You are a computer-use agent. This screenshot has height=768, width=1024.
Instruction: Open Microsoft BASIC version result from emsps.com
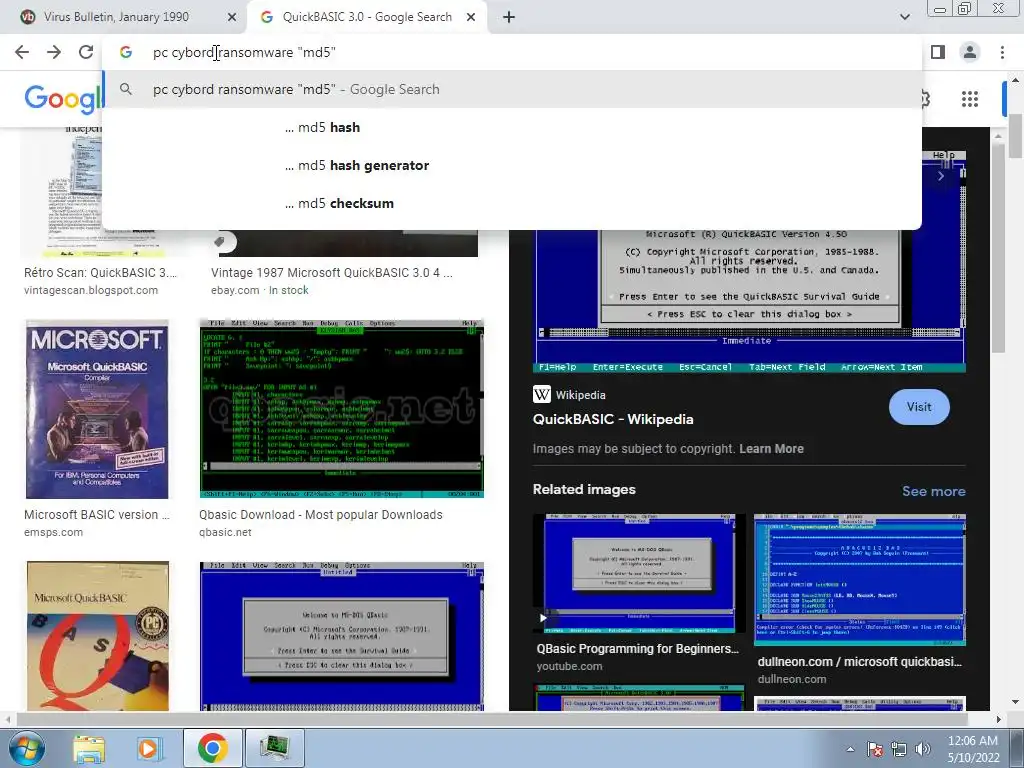[x=97, y=515]
